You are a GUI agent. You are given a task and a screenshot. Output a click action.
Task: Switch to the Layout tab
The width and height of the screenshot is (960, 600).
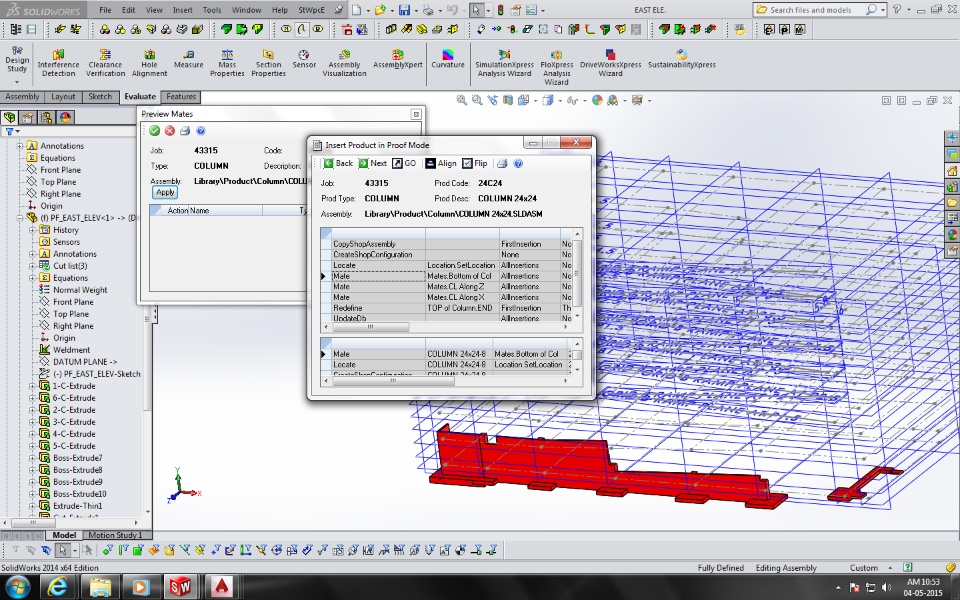[63, 97]
